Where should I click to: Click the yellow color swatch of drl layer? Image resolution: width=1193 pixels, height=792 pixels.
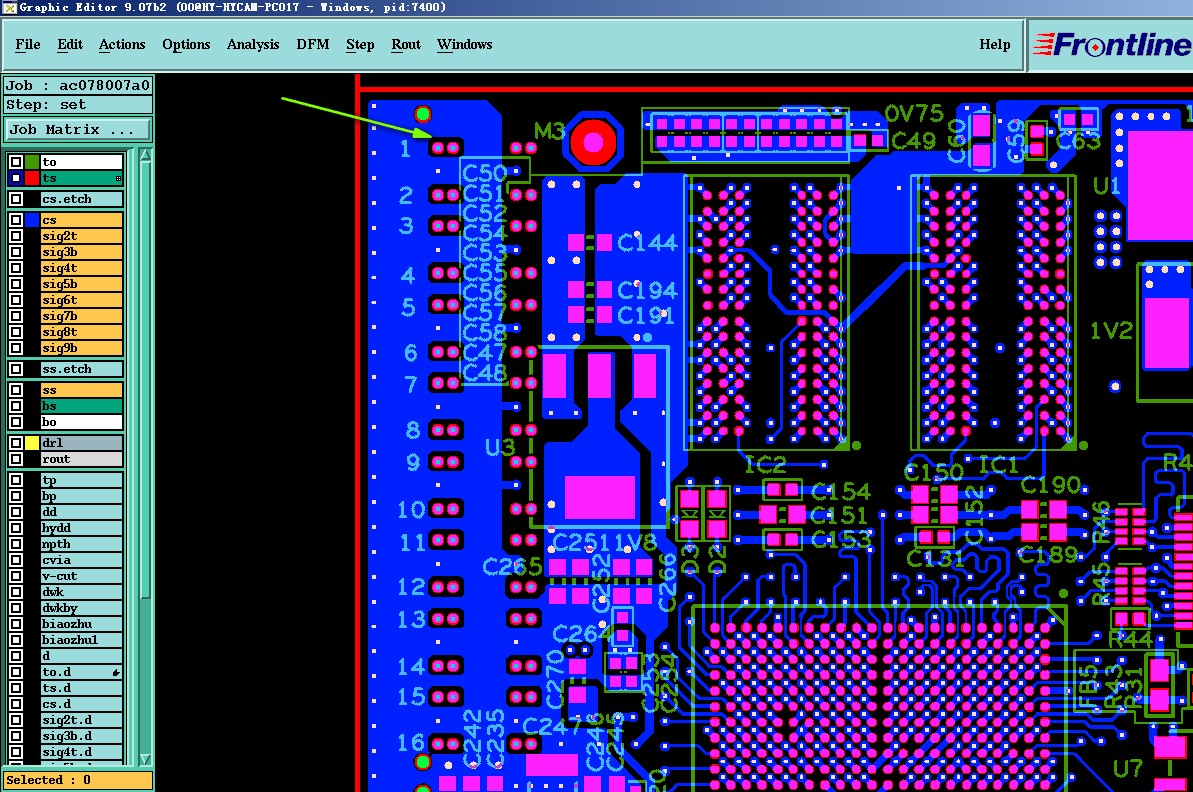[x=32, y=443]
